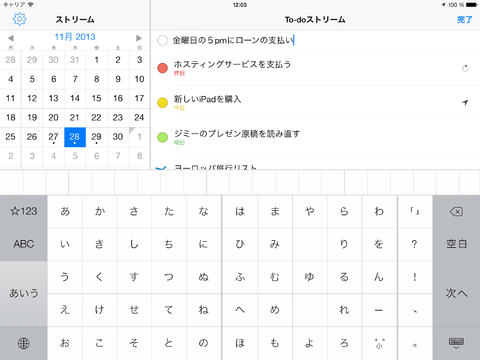This screenshot has height=360, width=480.
Task: Tap the お key
Action: click(x=65, y=343)
